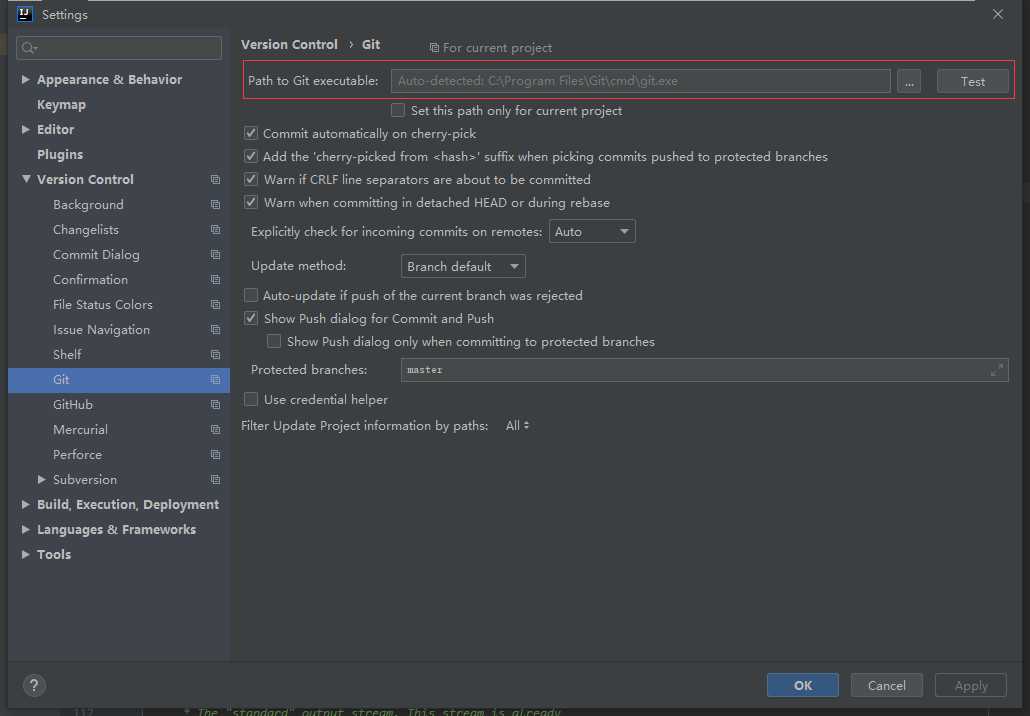Select the GitHub settings item
Screen dimensions: 1030x716
[x=73, y=405]
